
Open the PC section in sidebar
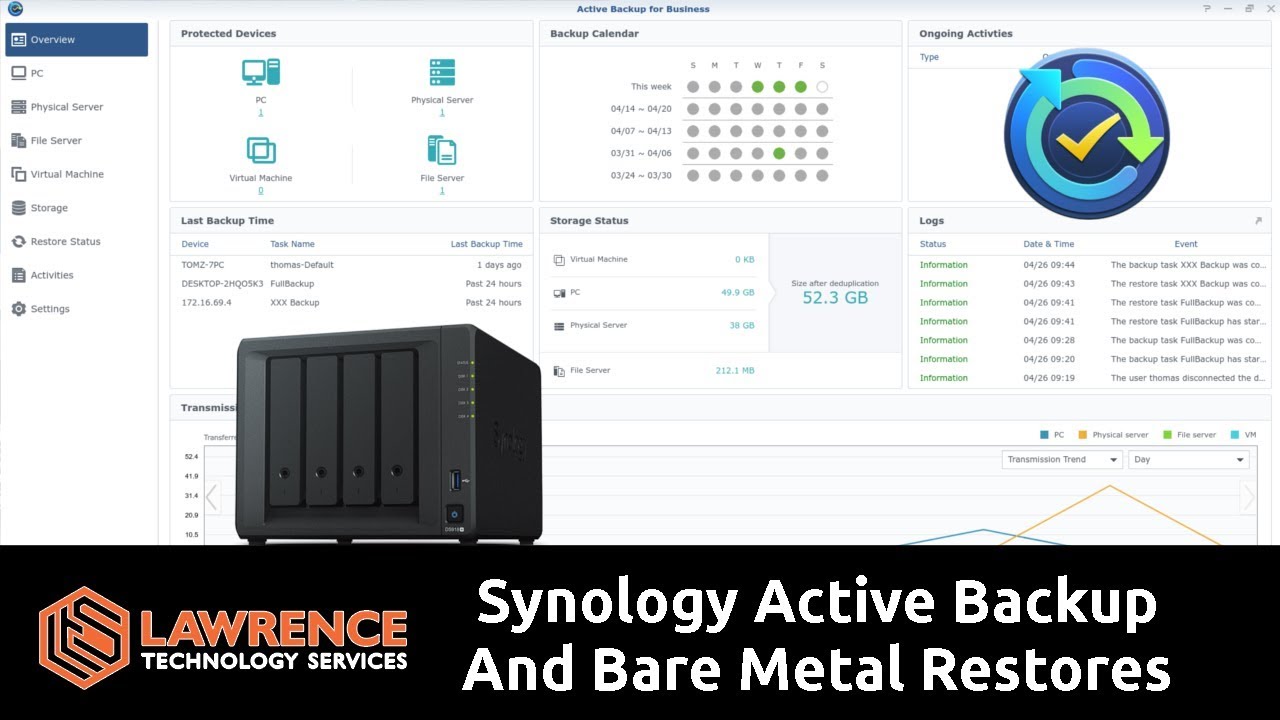pyautogui.click(x=77, y=73)
